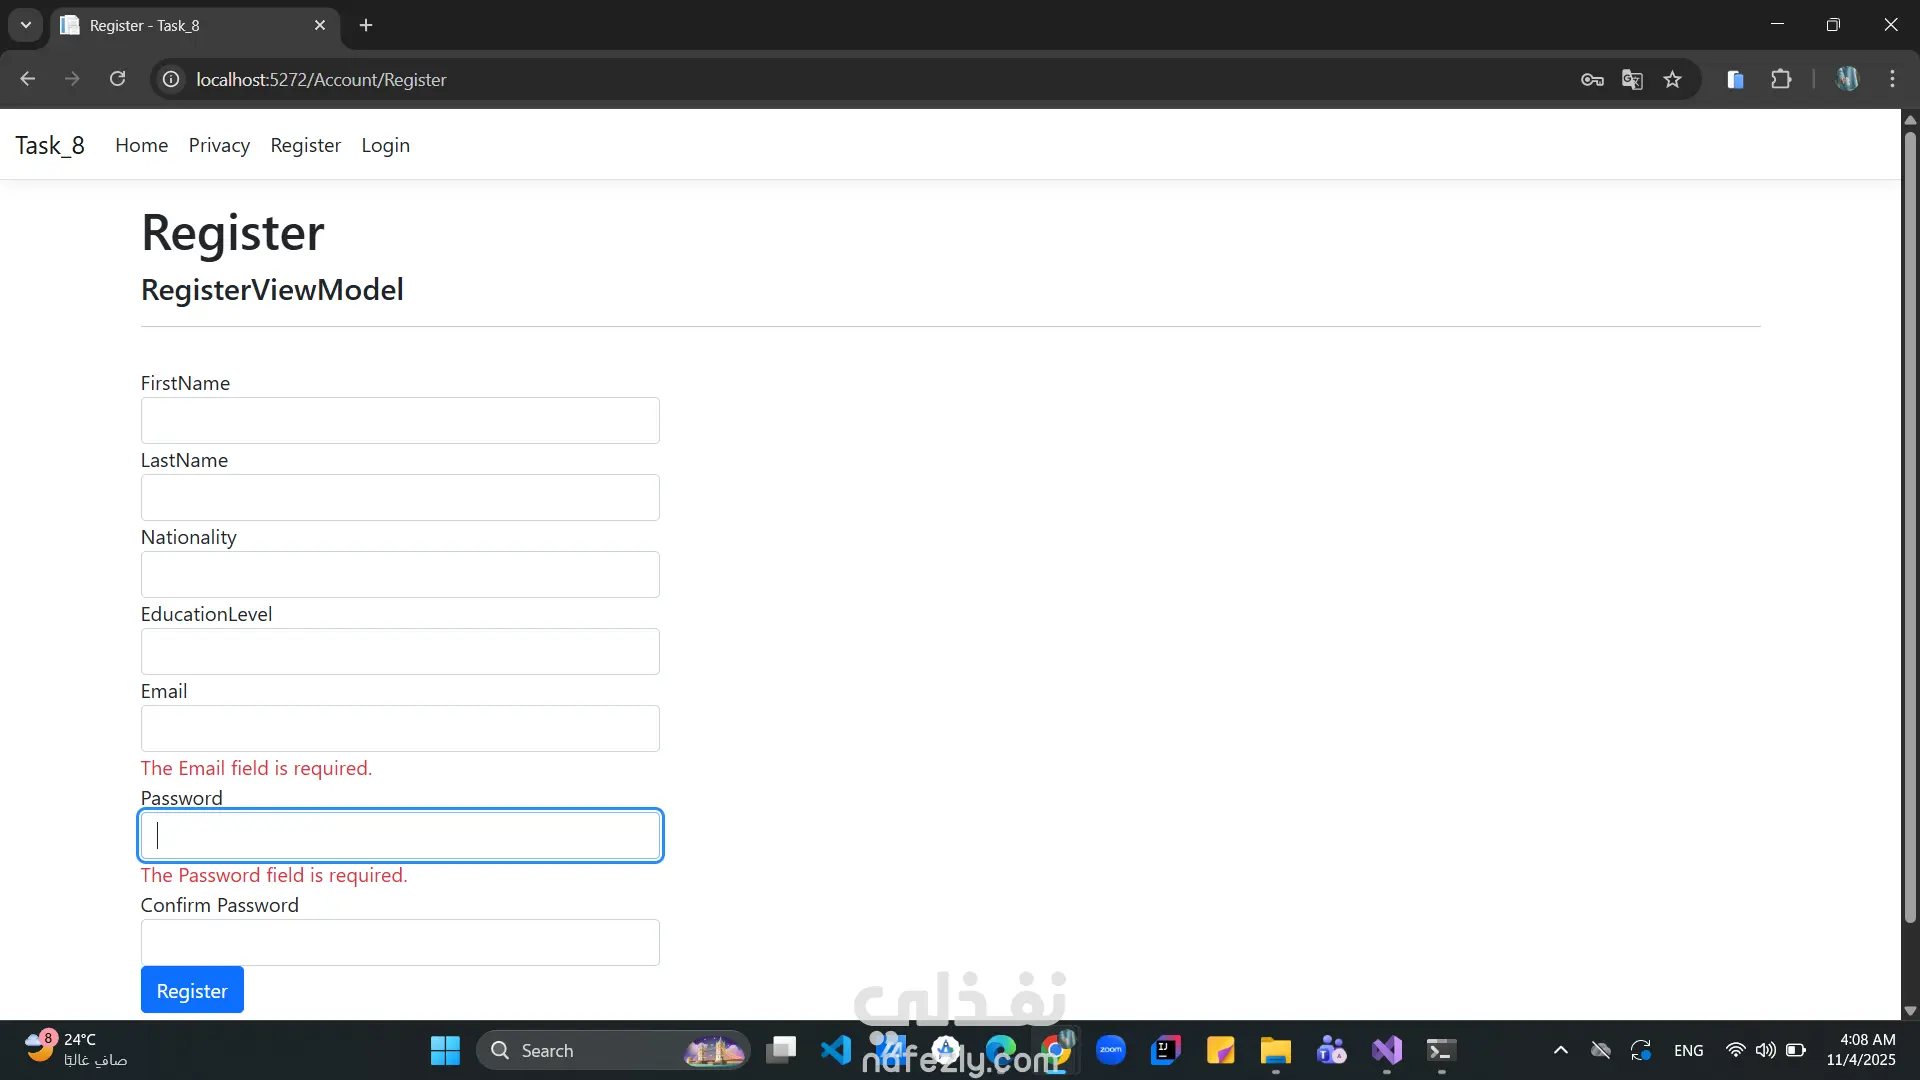
Task: Click the Task_8 brand link
Action: pos(50,146)
